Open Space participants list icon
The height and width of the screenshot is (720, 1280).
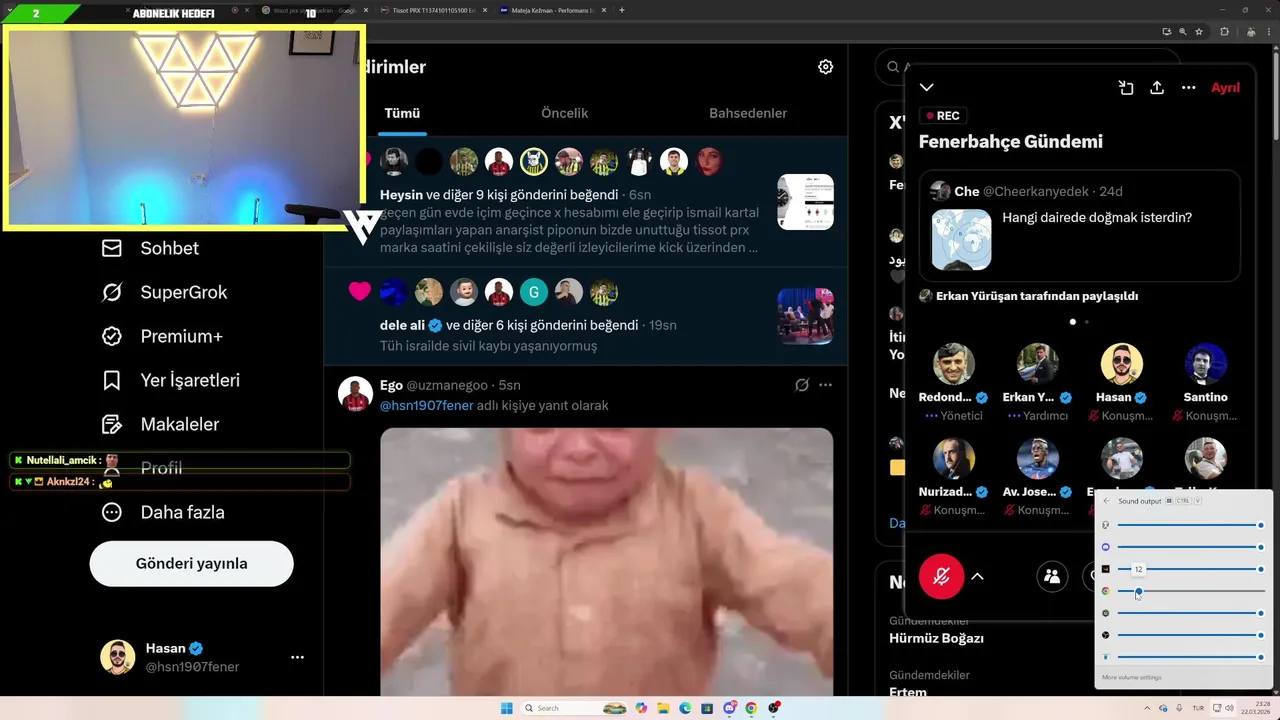click(x=1052, y=576)
